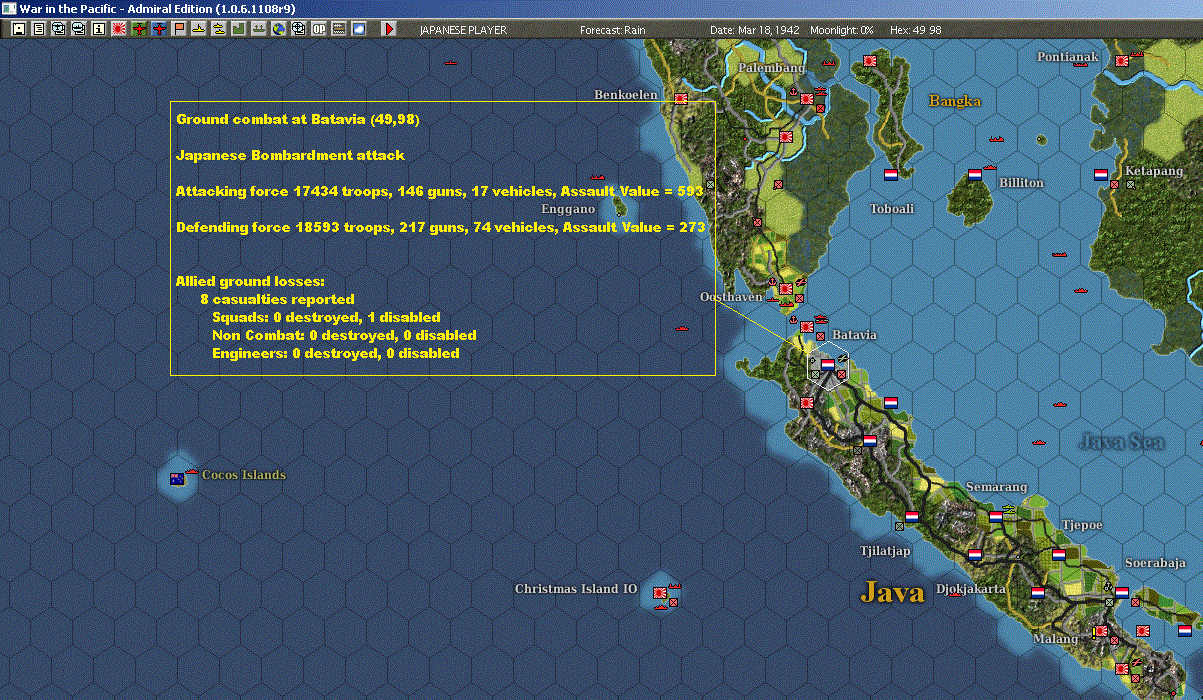
Task: Click 'Engineers: 0 destroyed, 0 disabled' line
Action: pos(336,353)
